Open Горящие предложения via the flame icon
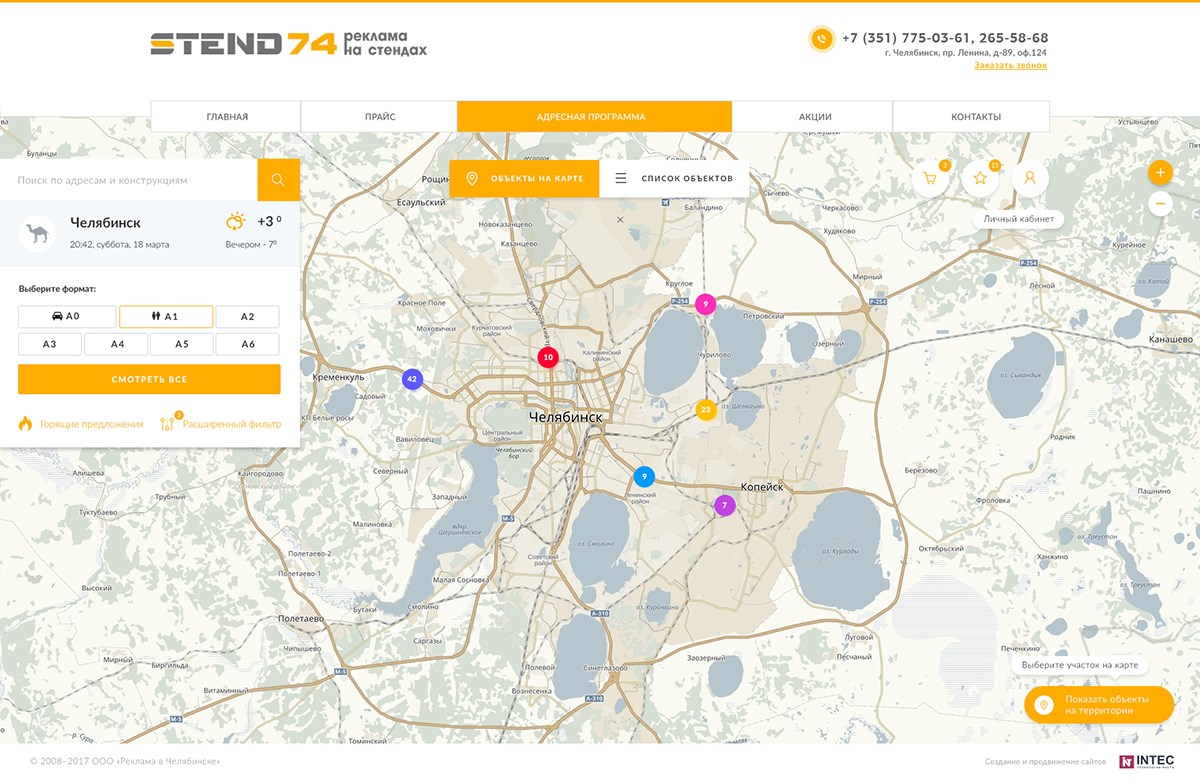This screenshot has height=781, width=1200. [x=23, y=423]
